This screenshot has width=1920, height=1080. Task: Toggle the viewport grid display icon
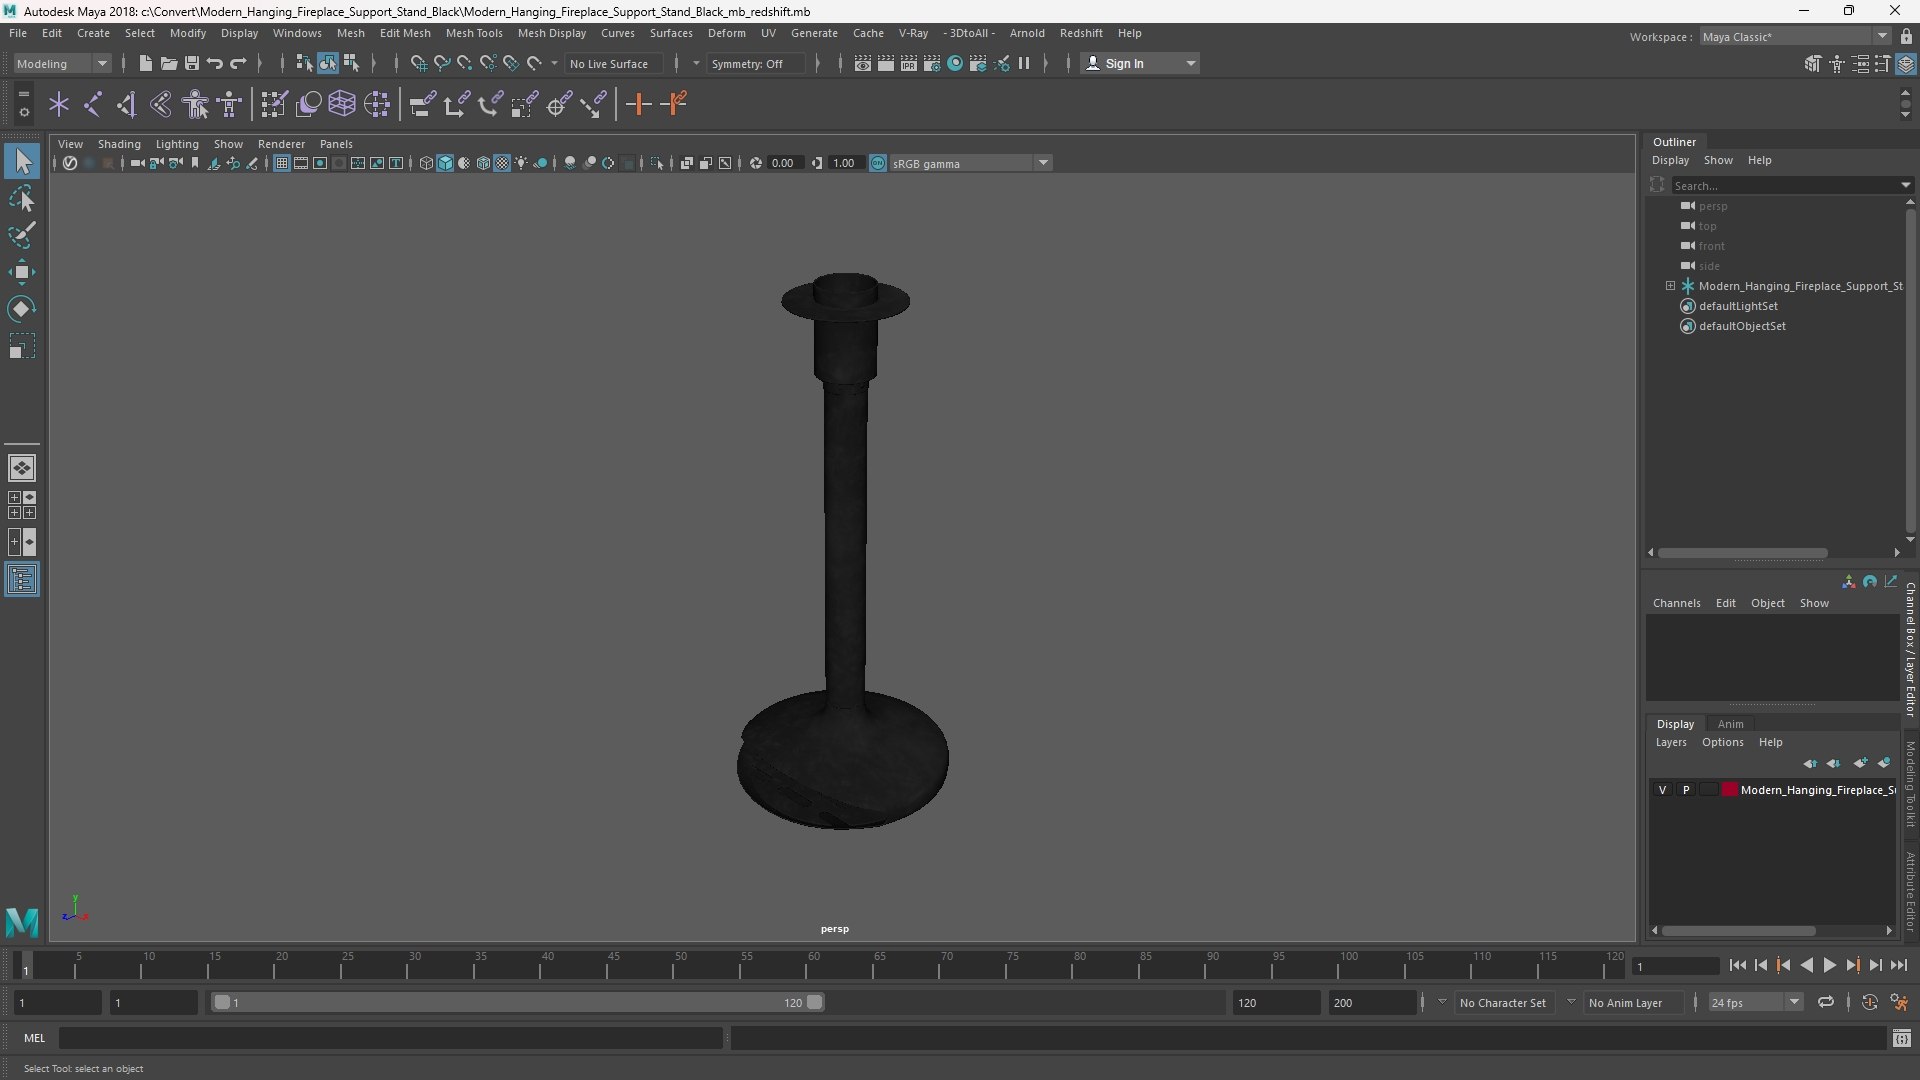tap(282, 163)
